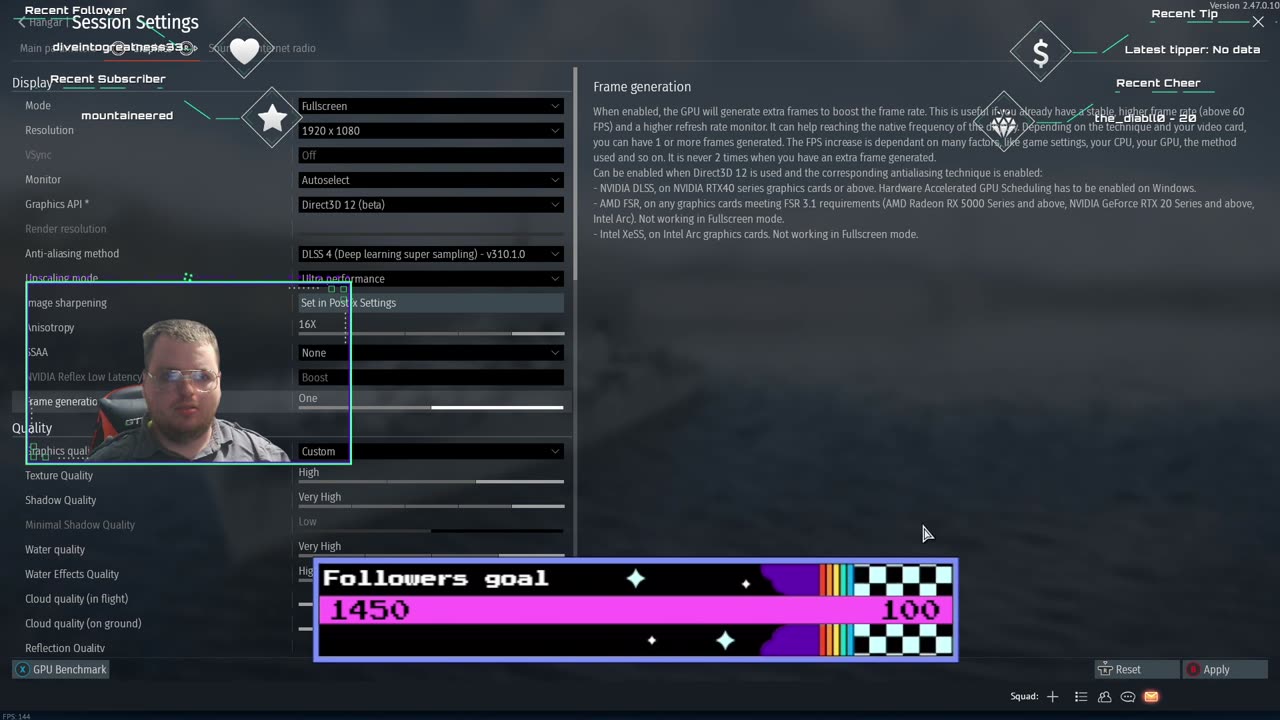Adjust the Water quality slider
Image resolution: width=1280 pixels, height=720 pixels.
pos(431,554)
